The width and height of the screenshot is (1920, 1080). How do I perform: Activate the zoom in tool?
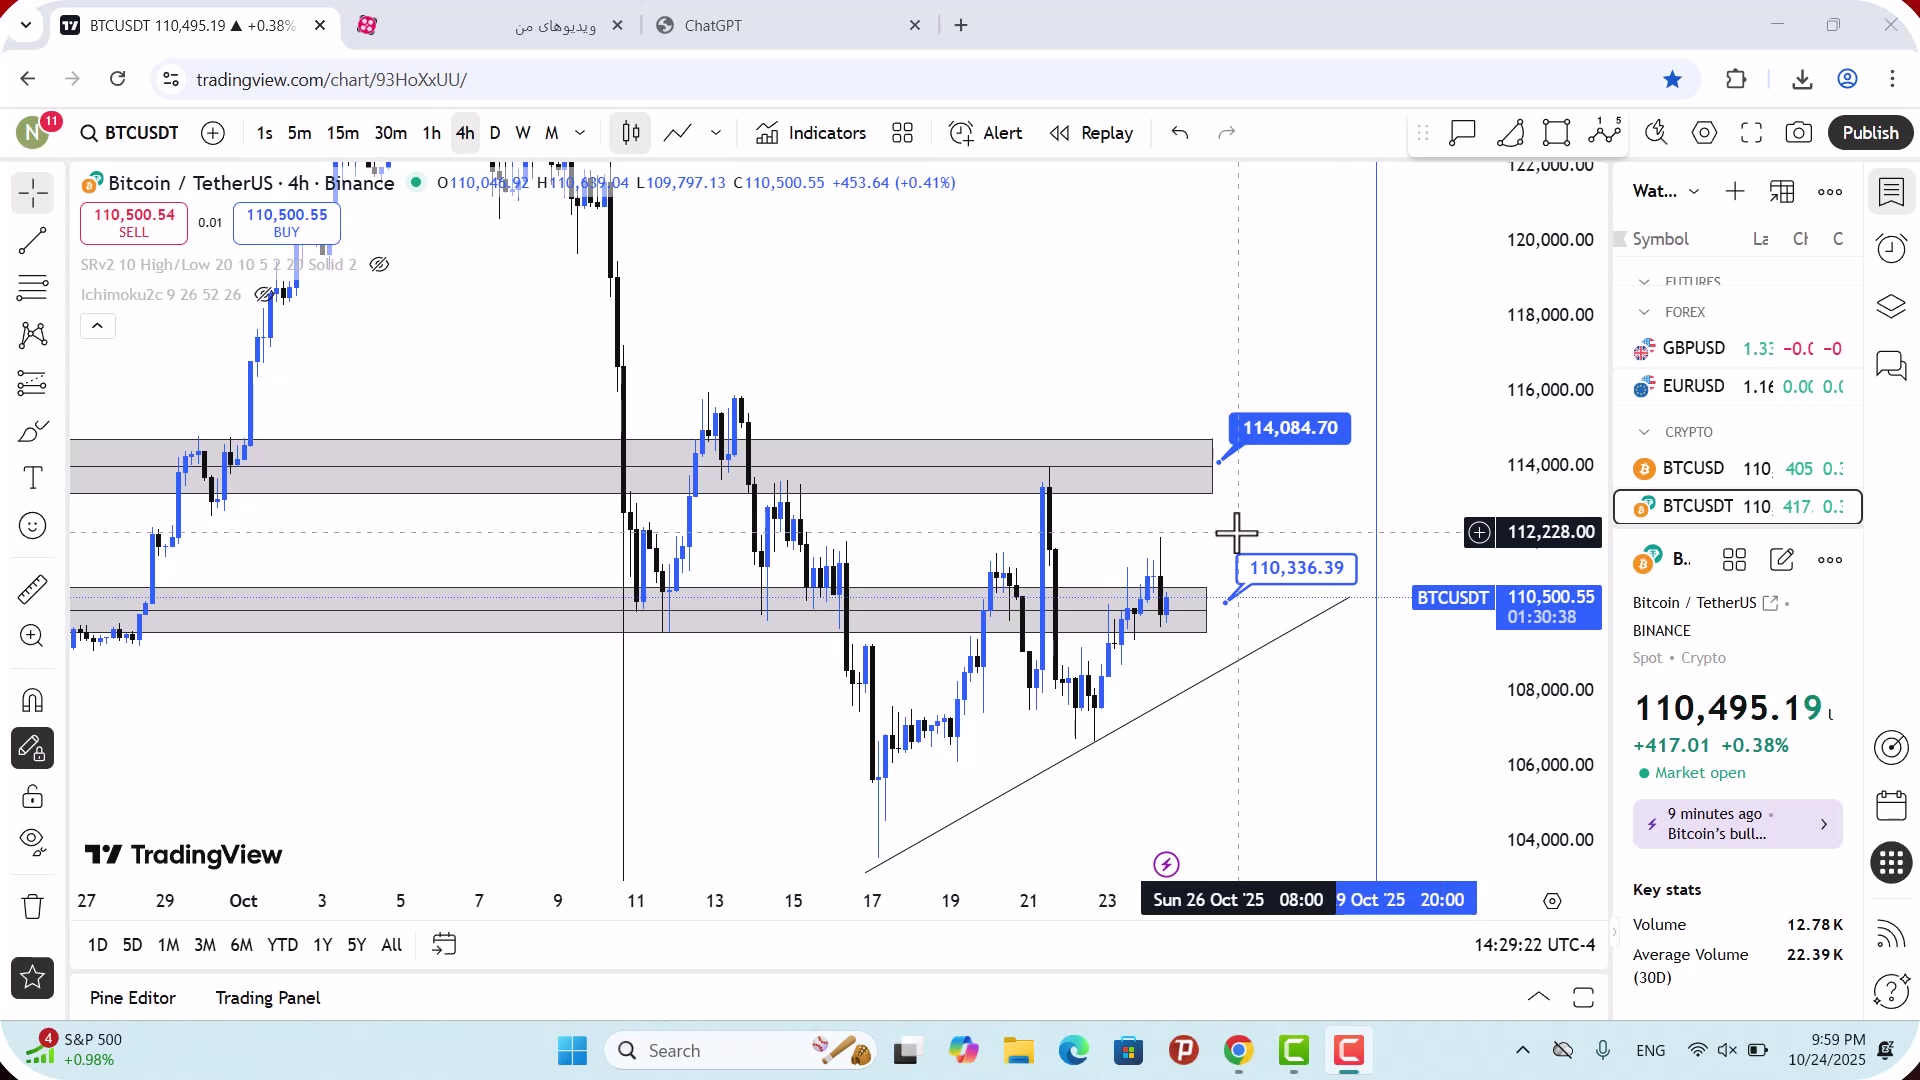[32, 636]
